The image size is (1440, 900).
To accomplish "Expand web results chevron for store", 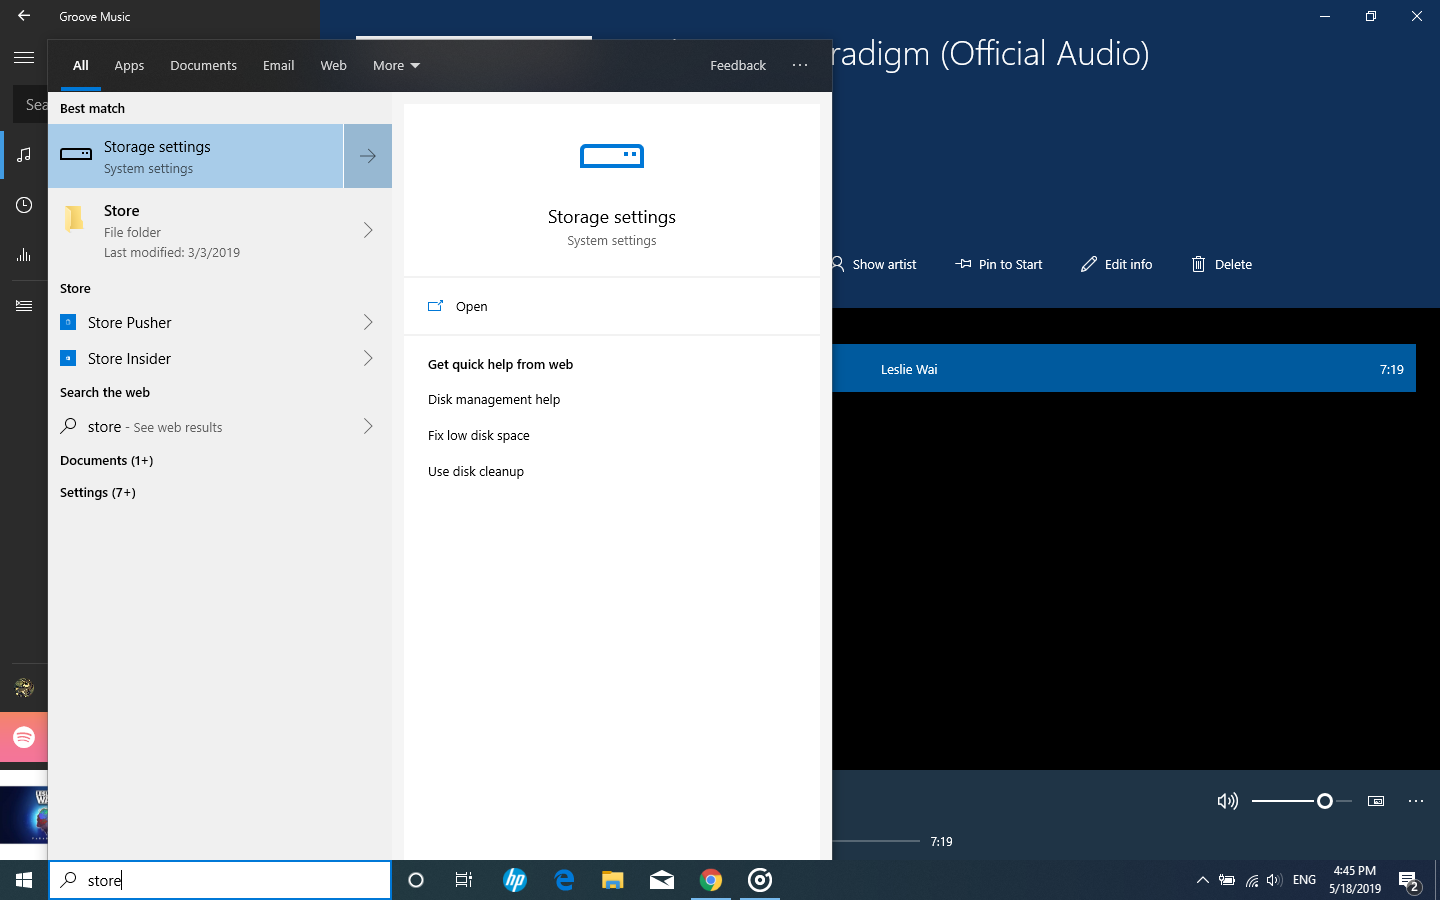I will pos(368,426).
